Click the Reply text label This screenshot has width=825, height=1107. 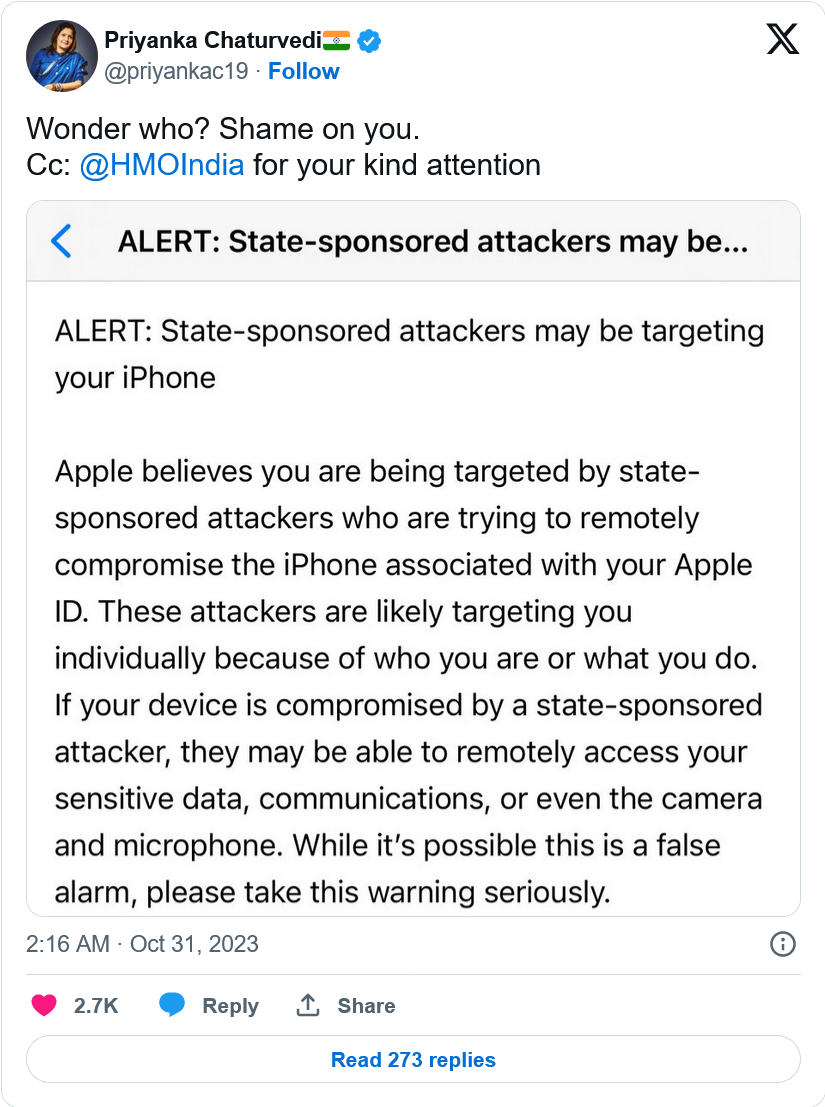coord(230,1006)
